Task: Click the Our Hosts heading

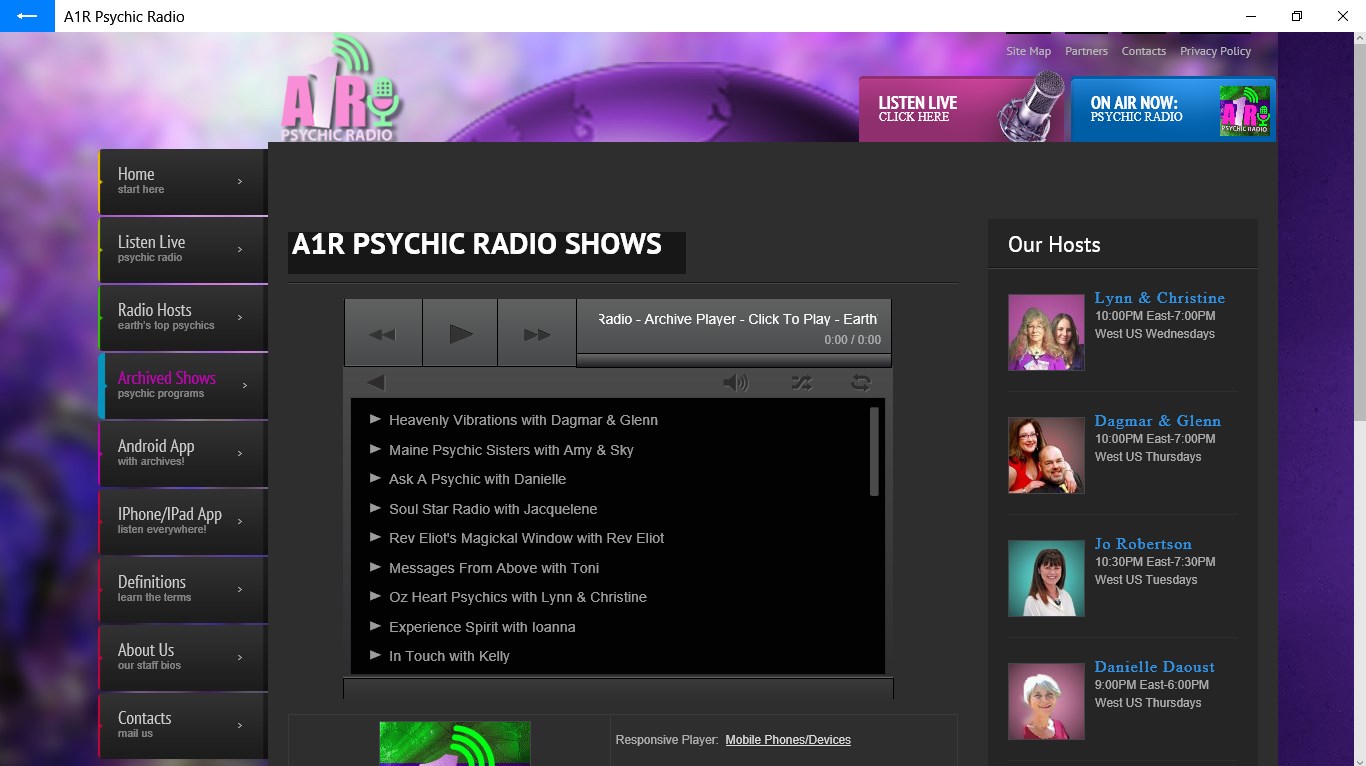Action: [1054, 245]
